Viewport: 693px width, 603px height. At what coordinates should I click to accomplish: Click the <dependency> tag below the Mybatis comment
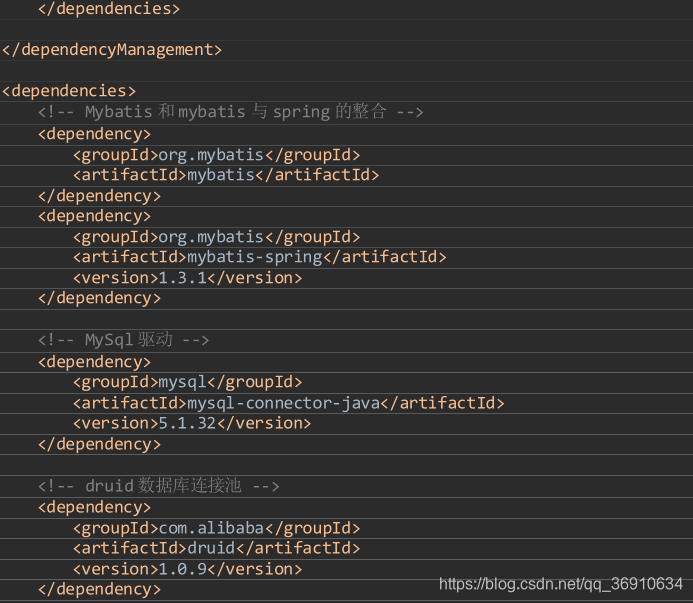point(95,134)
